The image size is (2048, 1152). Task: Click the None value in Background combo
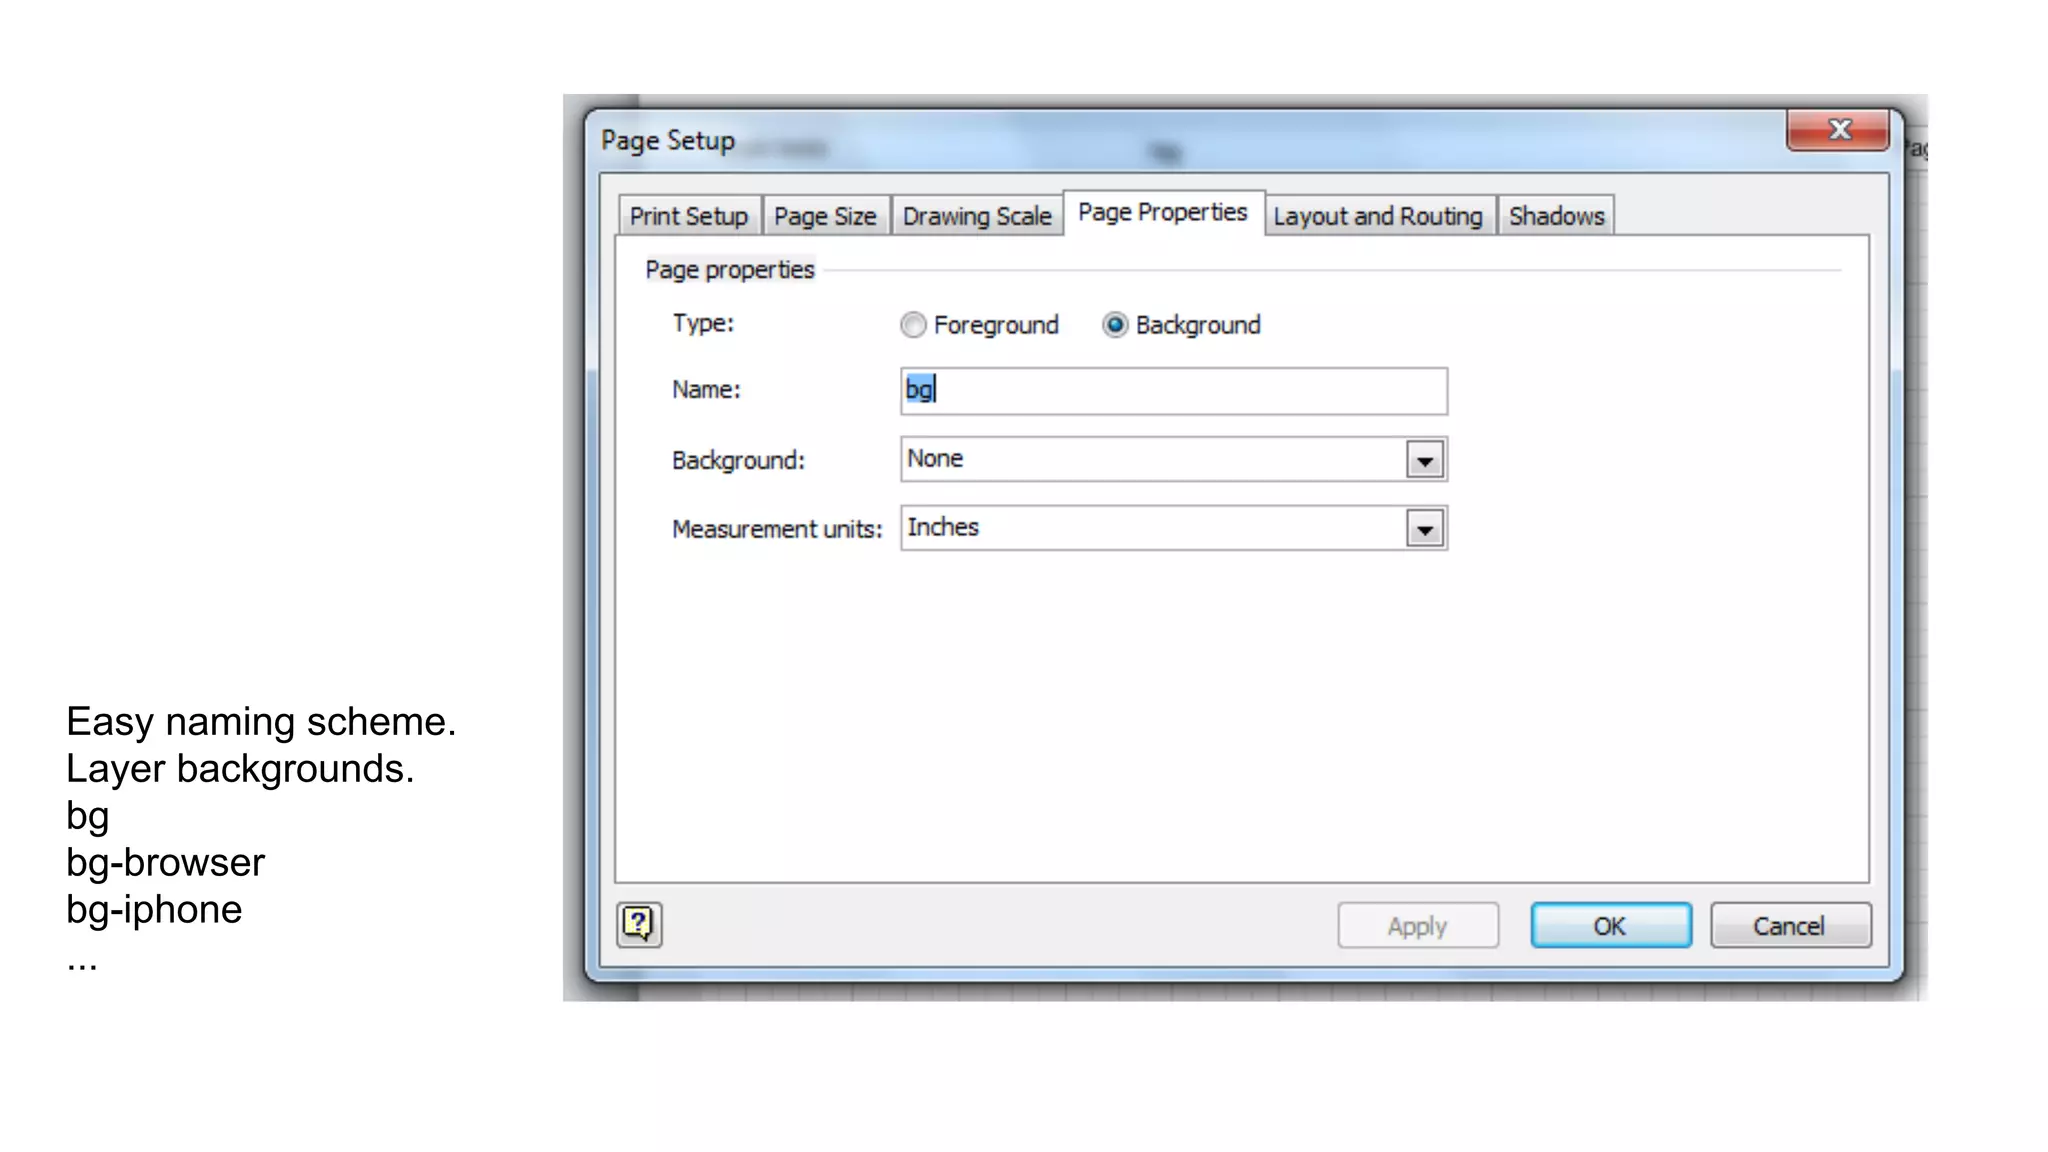(x=935, y=459)
